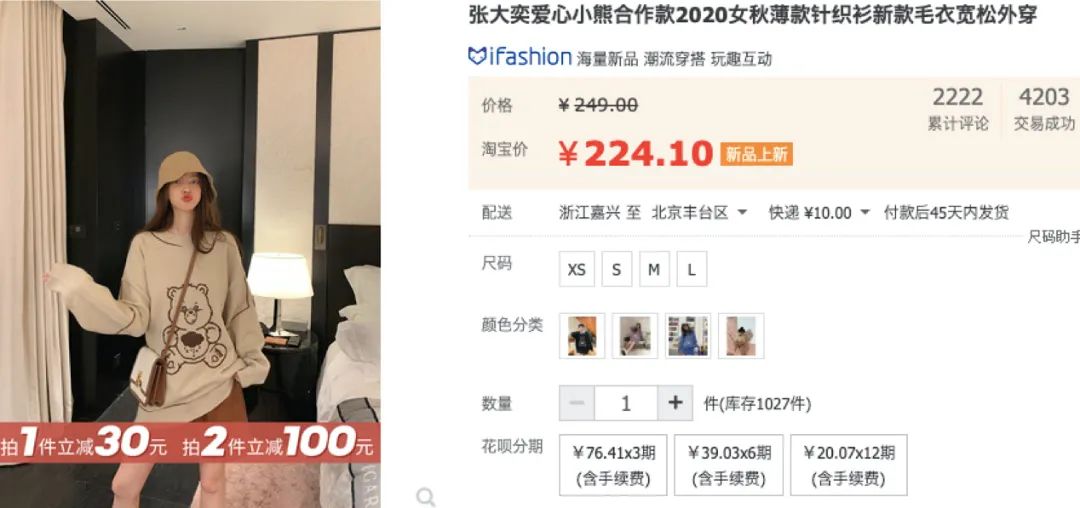Select size XS
Viewport: 1080px width, 508px height.
[577, 270]
